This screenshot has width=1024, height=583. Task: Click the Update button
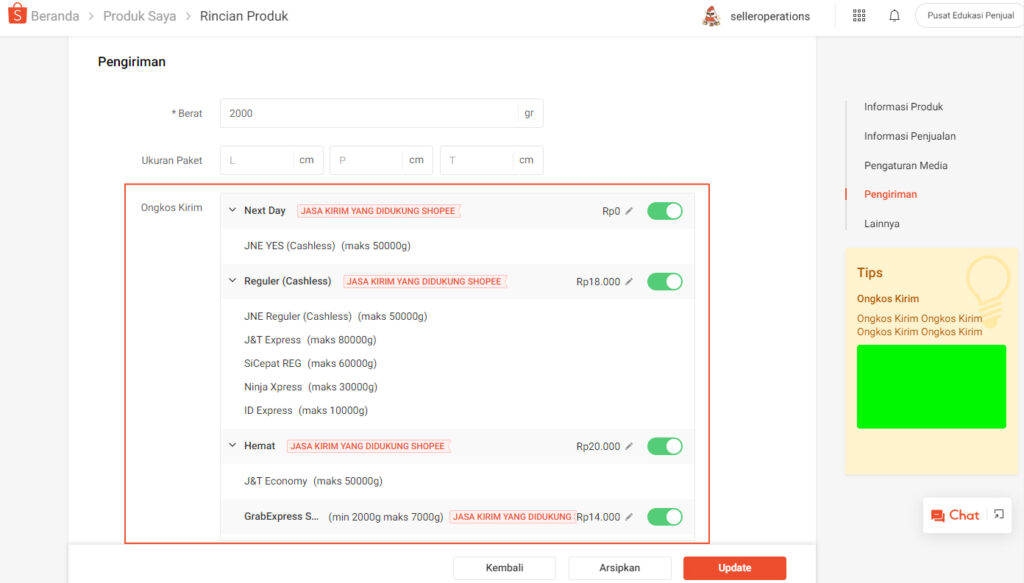point(735,568)
